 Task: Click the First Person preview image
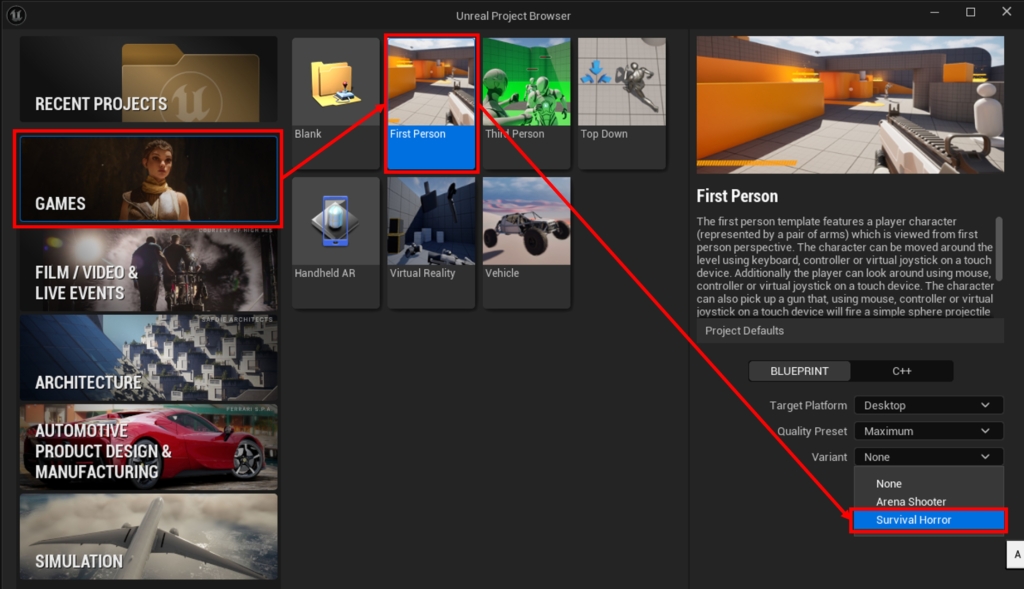click(x=850, y=104)
